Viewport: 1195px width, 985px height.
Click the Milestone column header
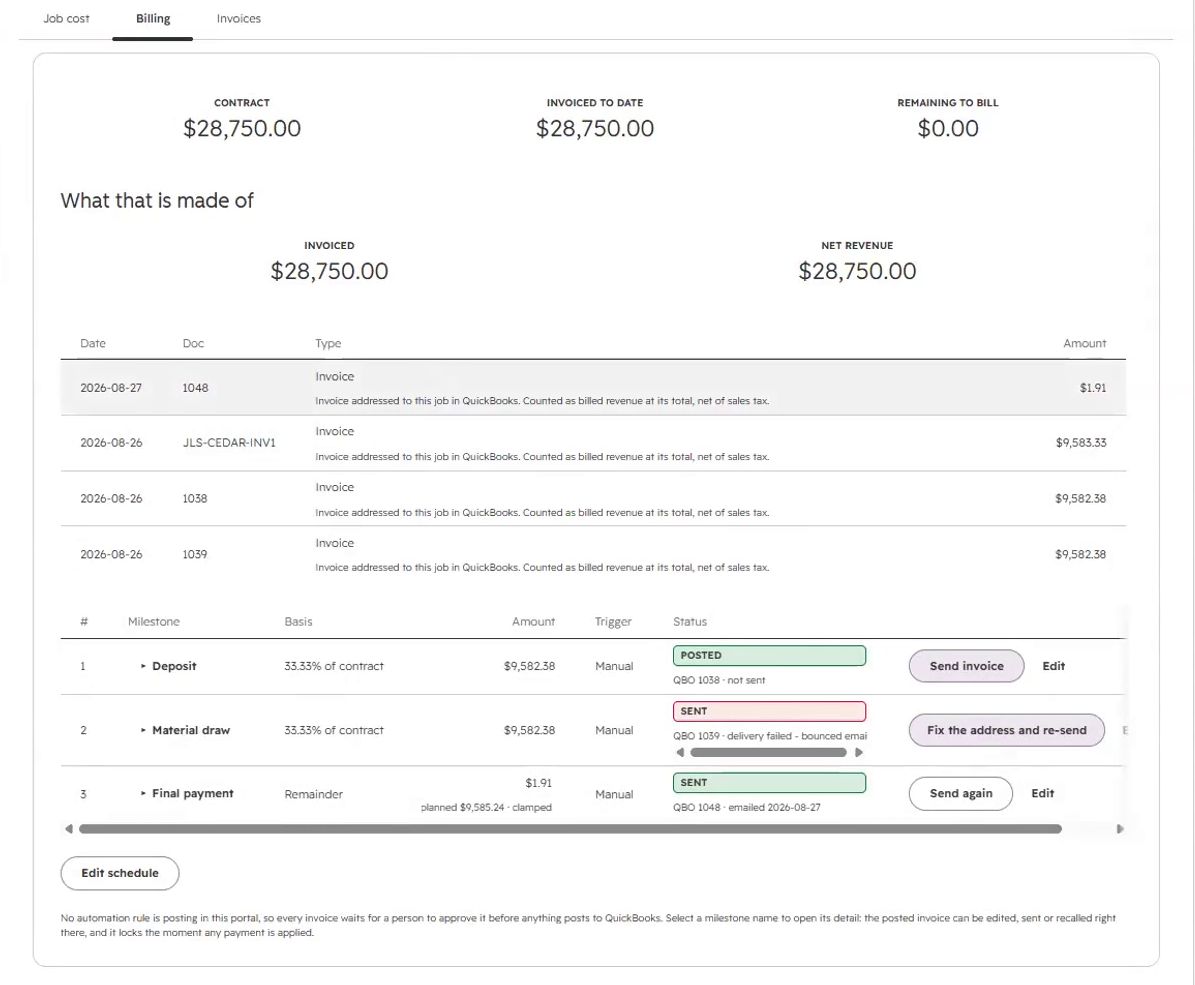click(x=154, y=622)
